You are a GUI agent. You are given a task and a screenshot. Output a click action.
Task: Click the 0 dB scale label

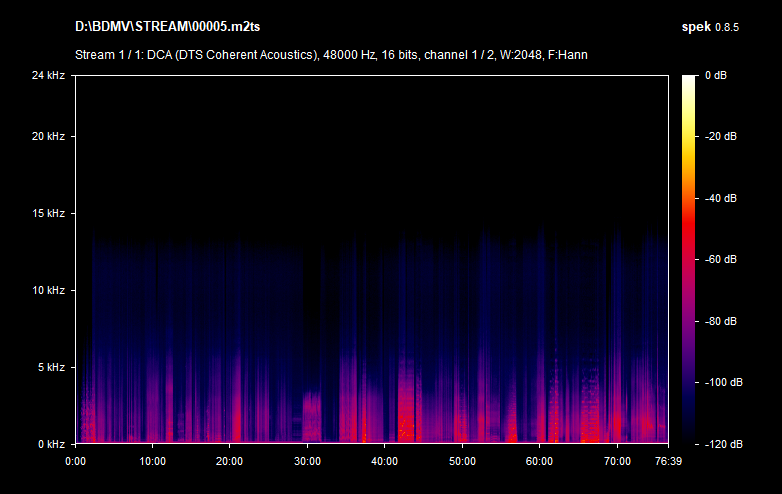click(x=716, y=76)
